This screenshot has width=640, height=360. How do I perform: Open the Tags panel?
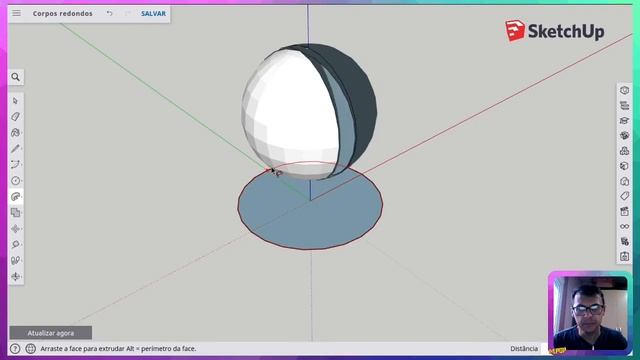(624, 196)
